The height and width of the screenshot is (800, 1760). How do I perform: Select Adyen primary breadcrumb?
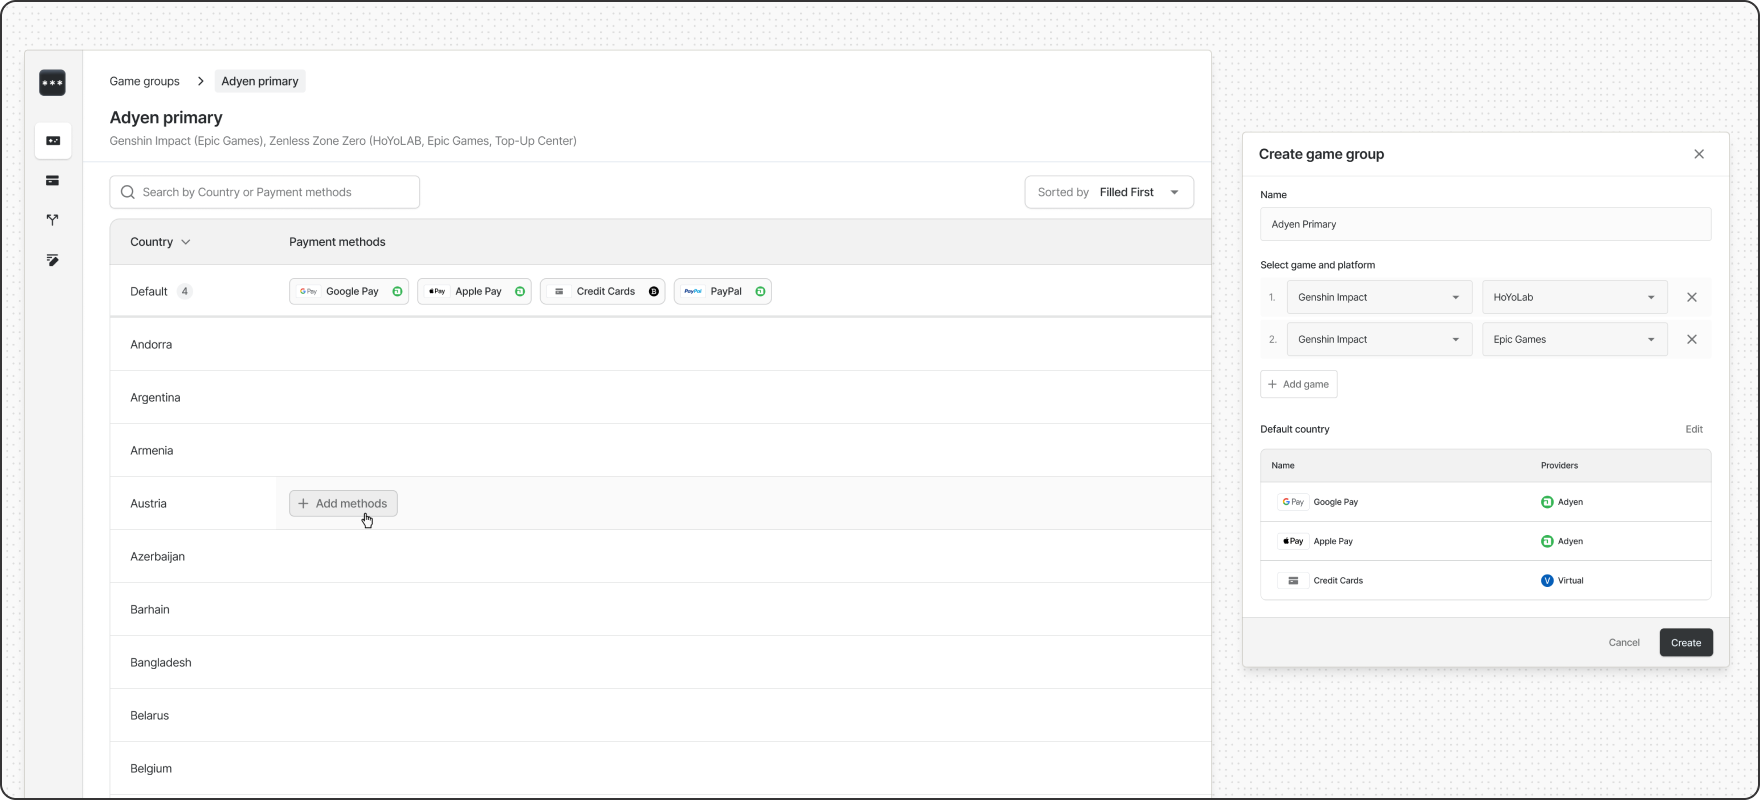coord(260,81)
